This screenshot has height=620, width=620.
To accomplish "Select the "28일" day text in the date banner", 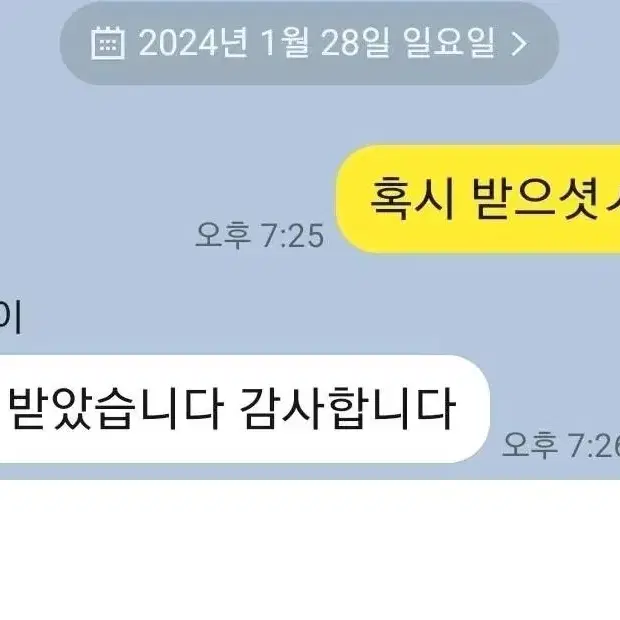I will (355, 43).
